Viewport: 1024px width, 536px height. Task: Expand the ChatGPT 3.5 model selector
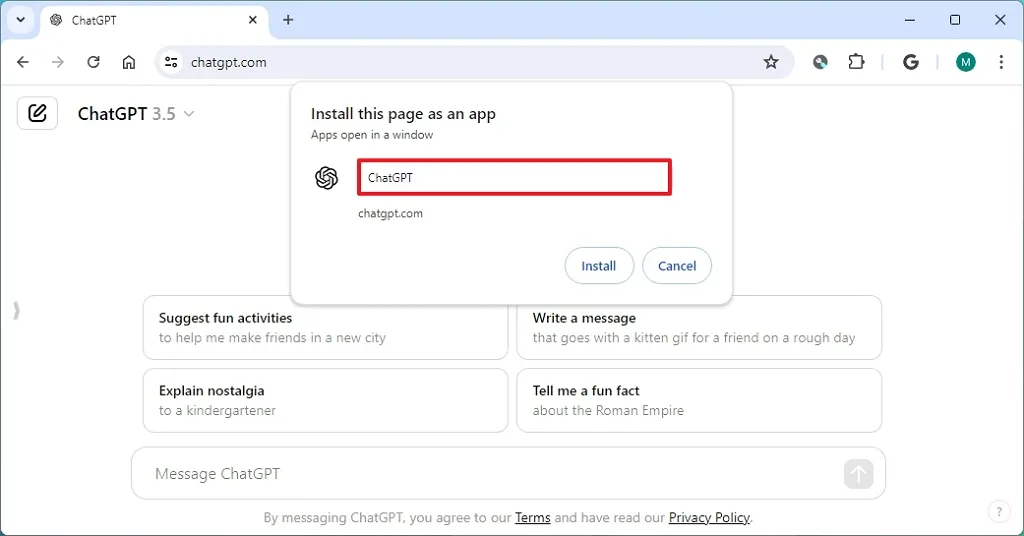(x=136, y=114)
